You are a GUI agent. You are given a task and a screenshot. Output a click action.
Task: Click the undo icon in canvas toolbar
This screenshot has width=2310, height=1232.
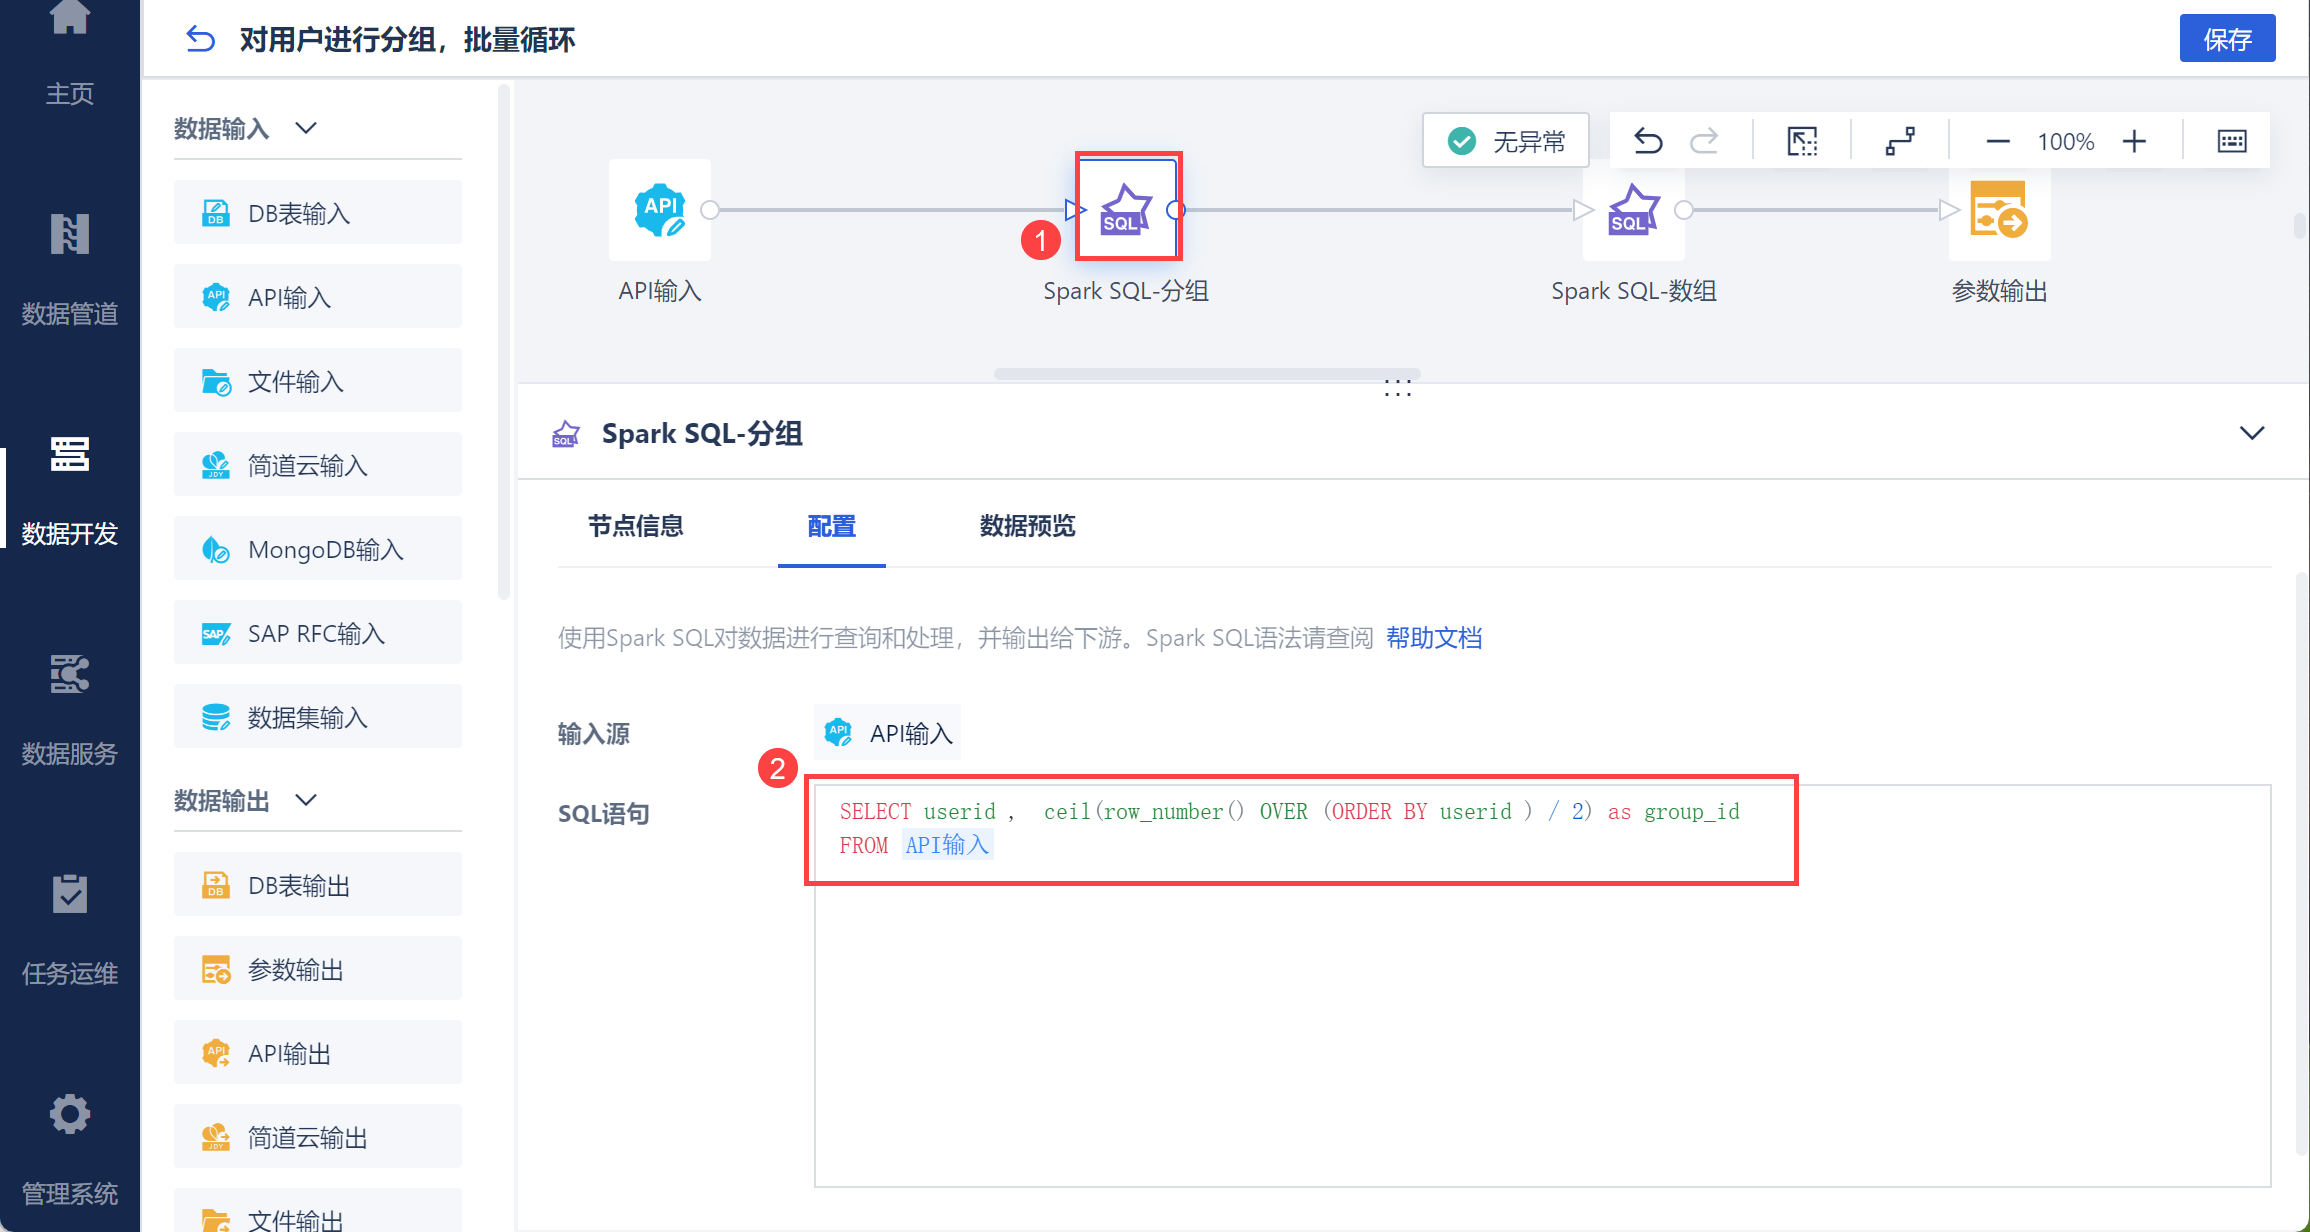[1647, 141]
